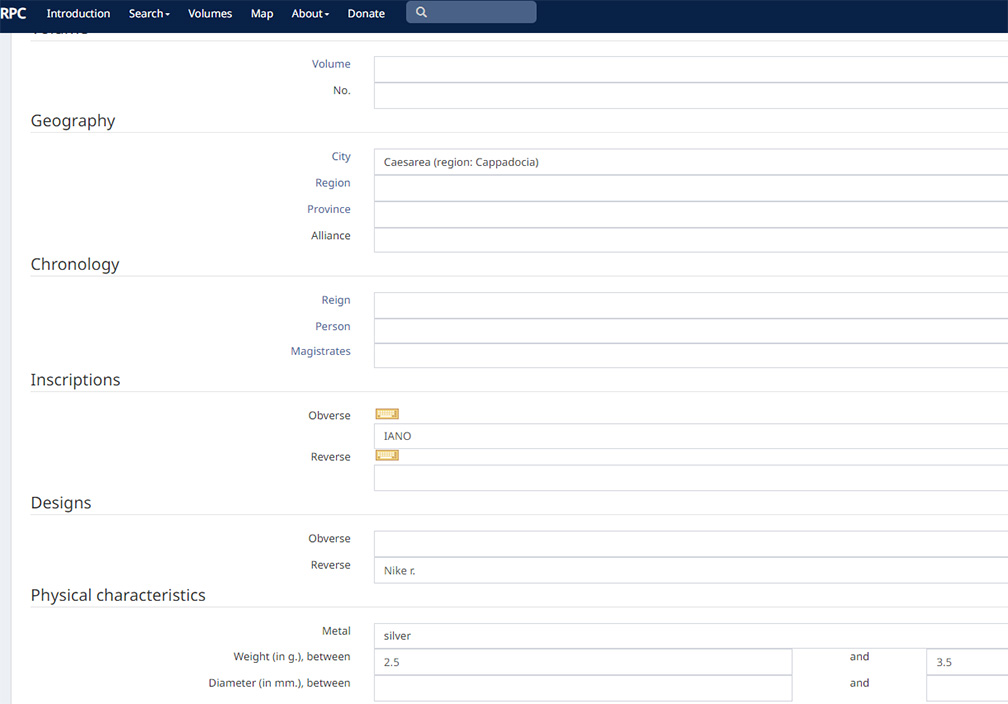
Task: Click the Obverse design input field
Action: click(x=691, y=544)
